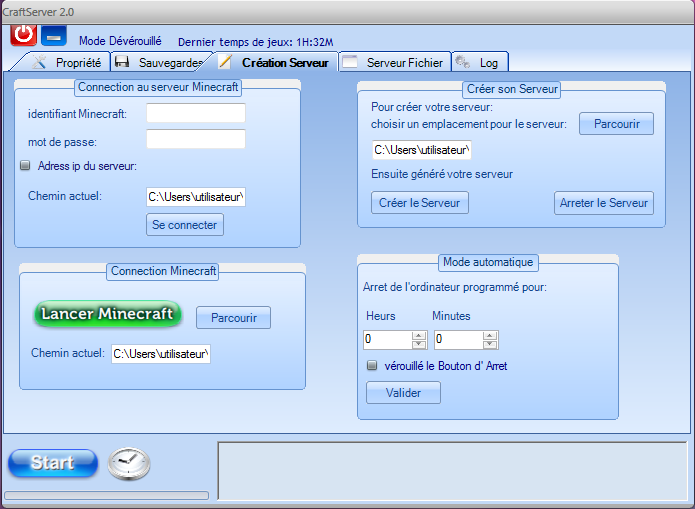Viewport: 695px width, 509px height.
Task: Click the Dernier temps de jeux text
Action: pos(255,42)
